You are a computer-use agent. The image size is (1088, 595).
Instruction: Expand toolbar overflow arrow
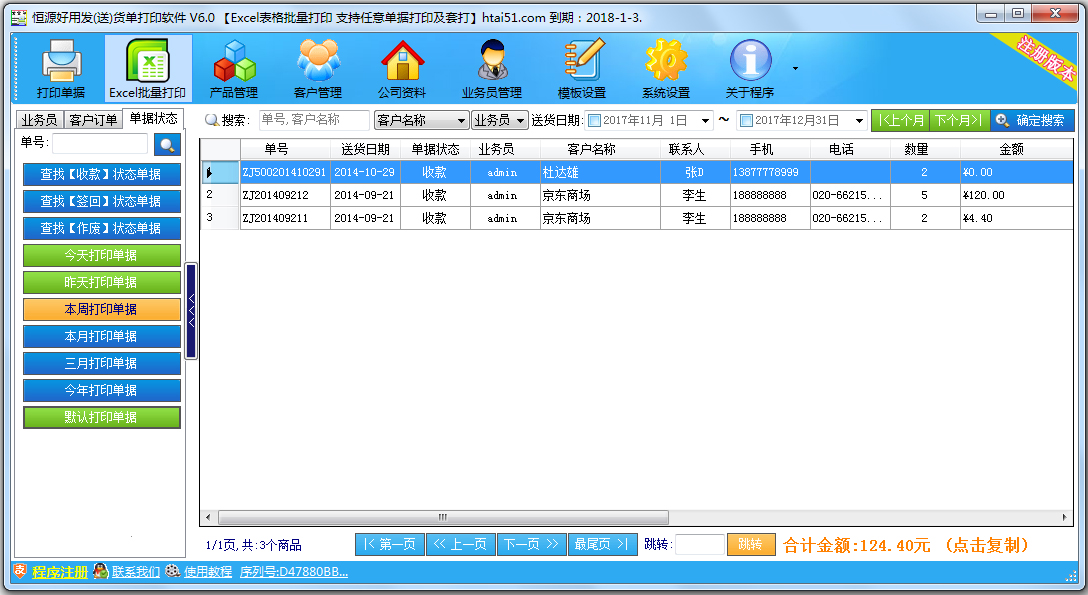795,69
